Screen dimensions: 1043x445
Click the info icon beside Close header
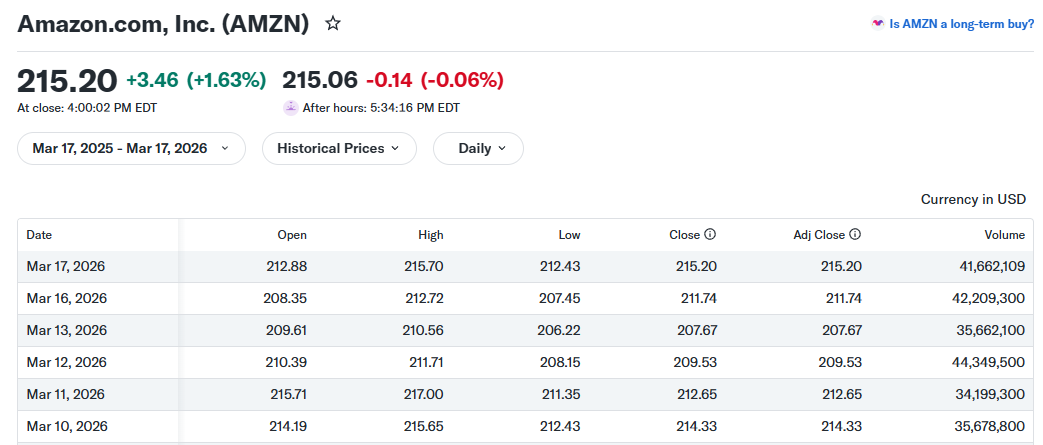(710, 235)
